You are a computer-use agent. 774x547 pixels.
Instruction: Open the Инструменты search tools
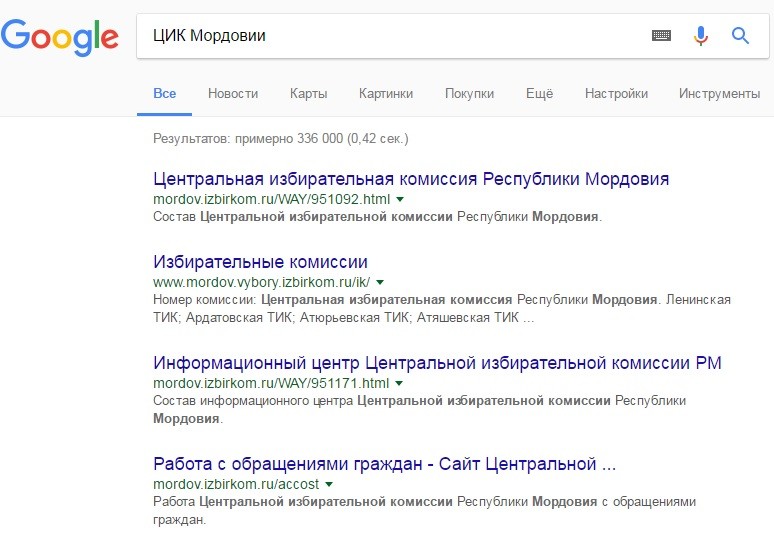(x=719, y=93)
